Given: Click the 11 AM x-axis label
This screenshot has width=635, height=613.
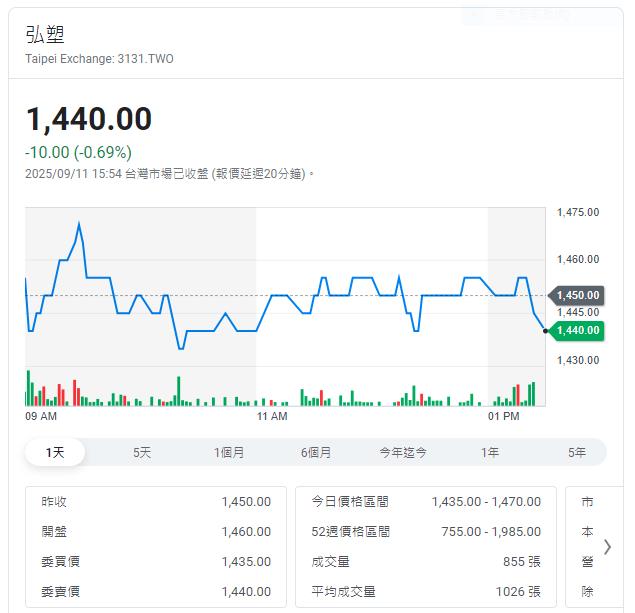Looking at the screenshot, I should [272, 416].
